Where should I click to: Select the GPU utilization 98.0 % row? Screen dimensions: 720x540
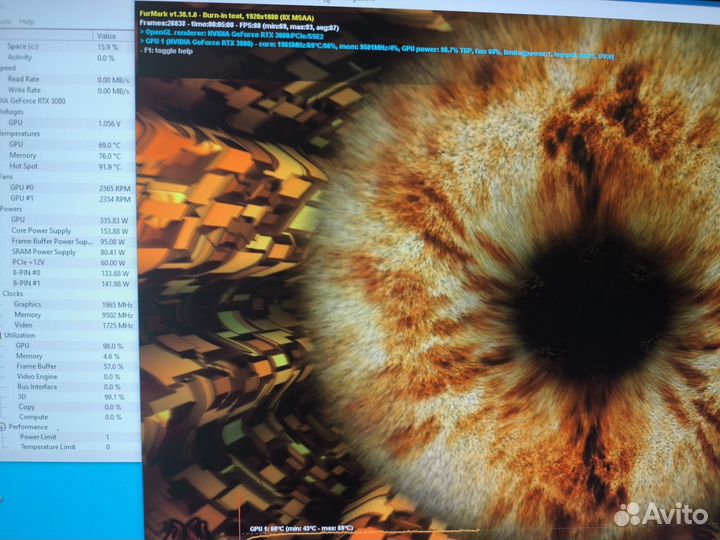point(68,345)
